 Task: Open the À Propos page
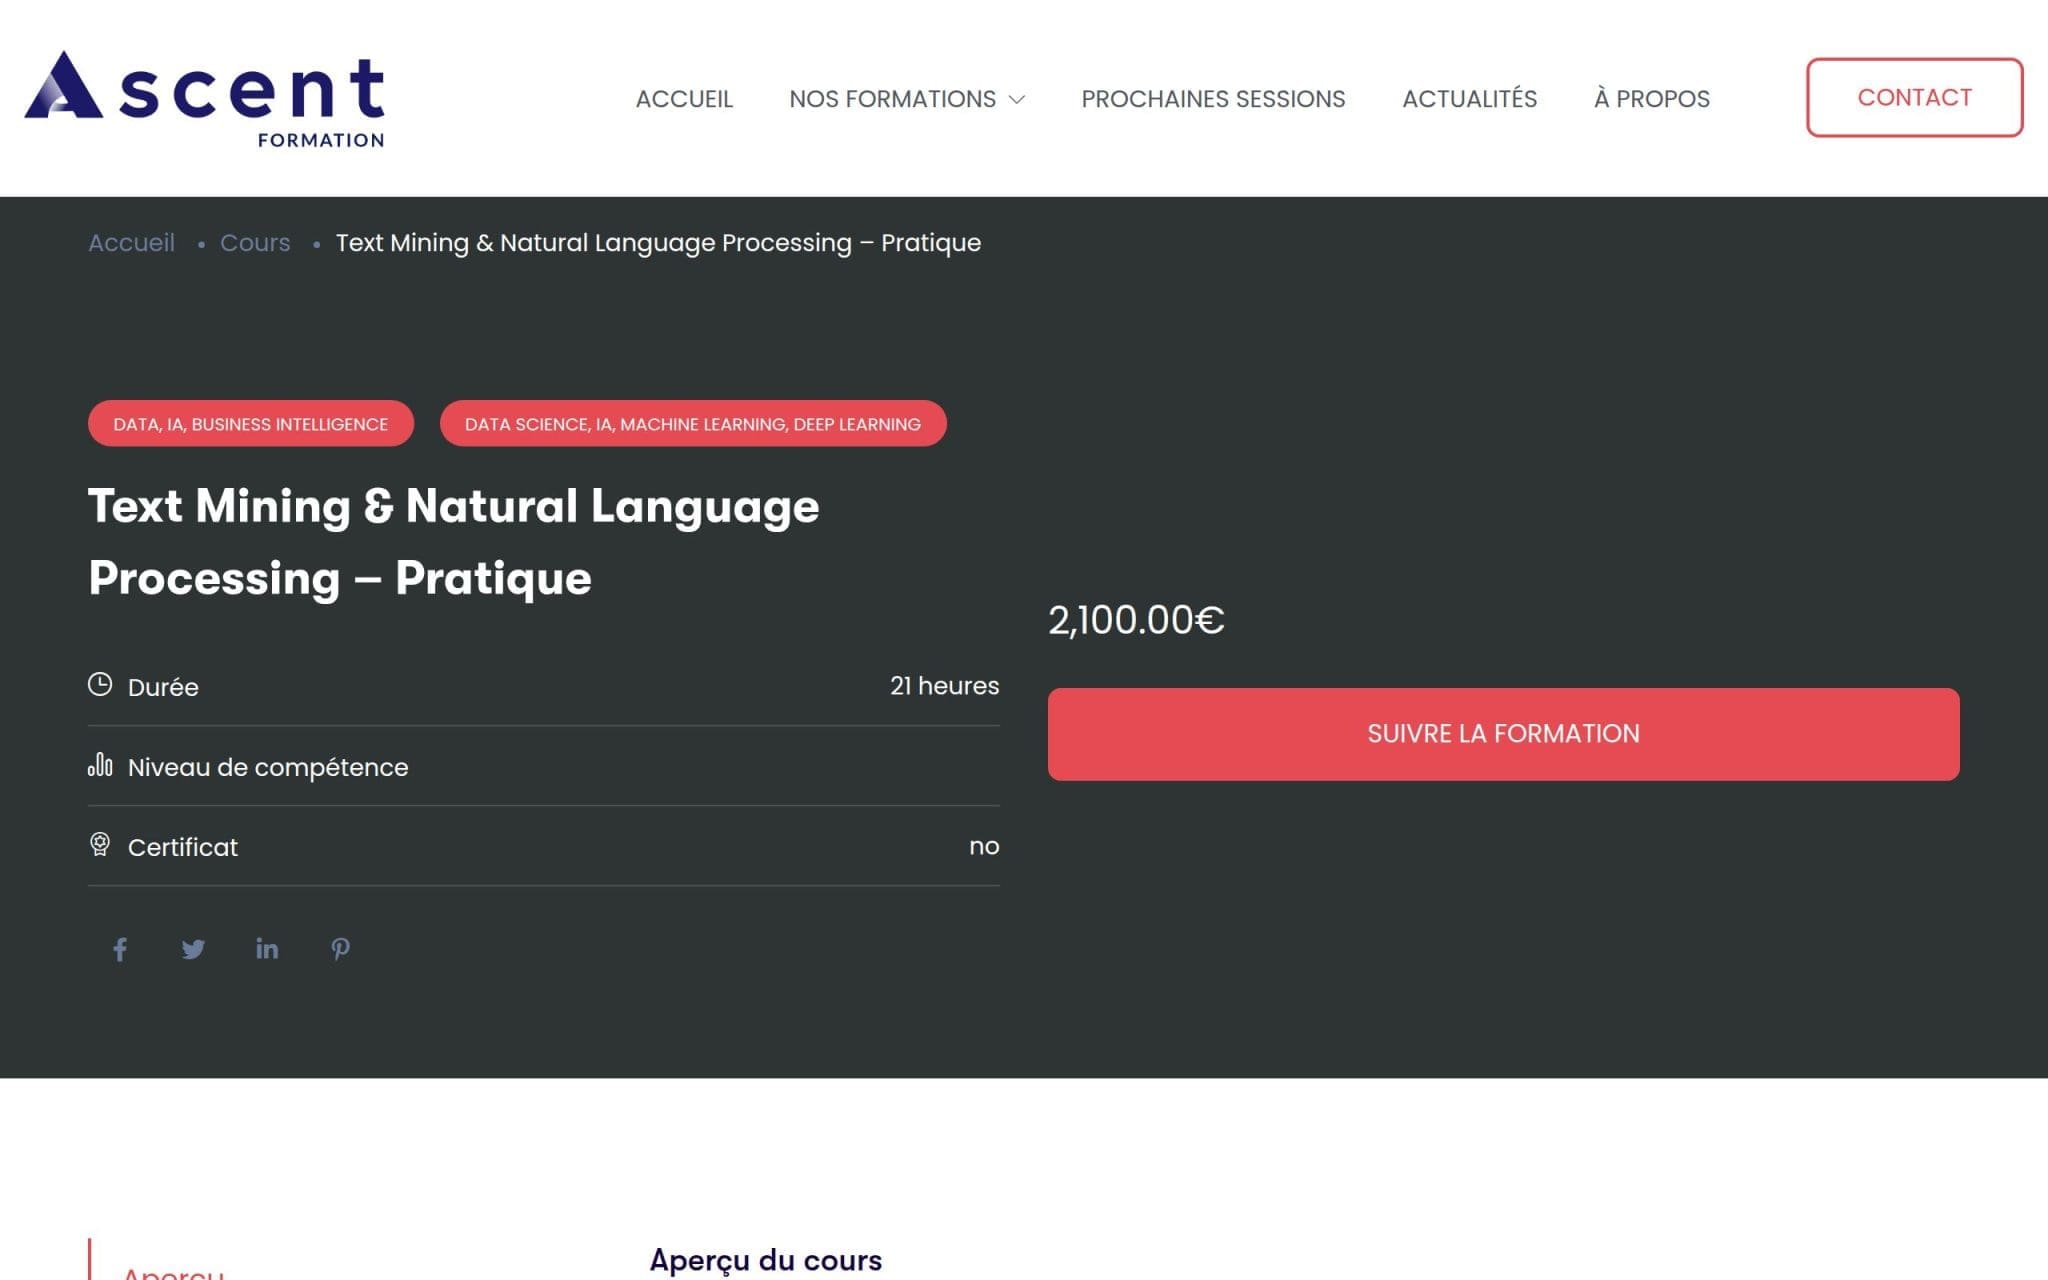pyautogui.click(x=1651, y=99)
